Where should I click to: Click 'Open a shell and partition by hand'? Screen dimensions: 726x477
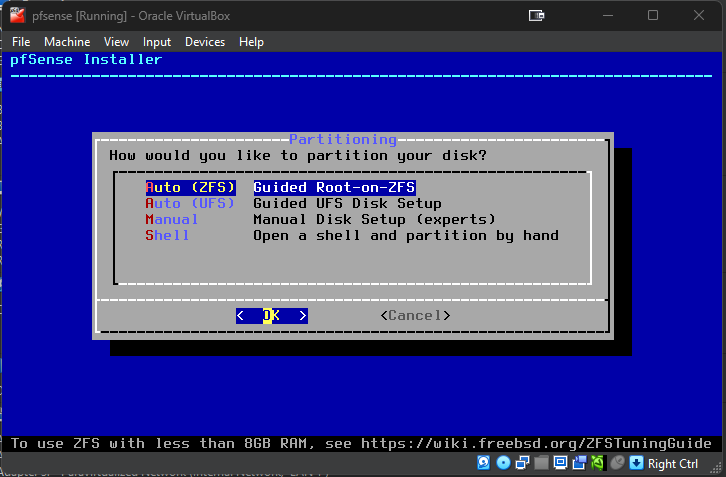coord(406,236)
